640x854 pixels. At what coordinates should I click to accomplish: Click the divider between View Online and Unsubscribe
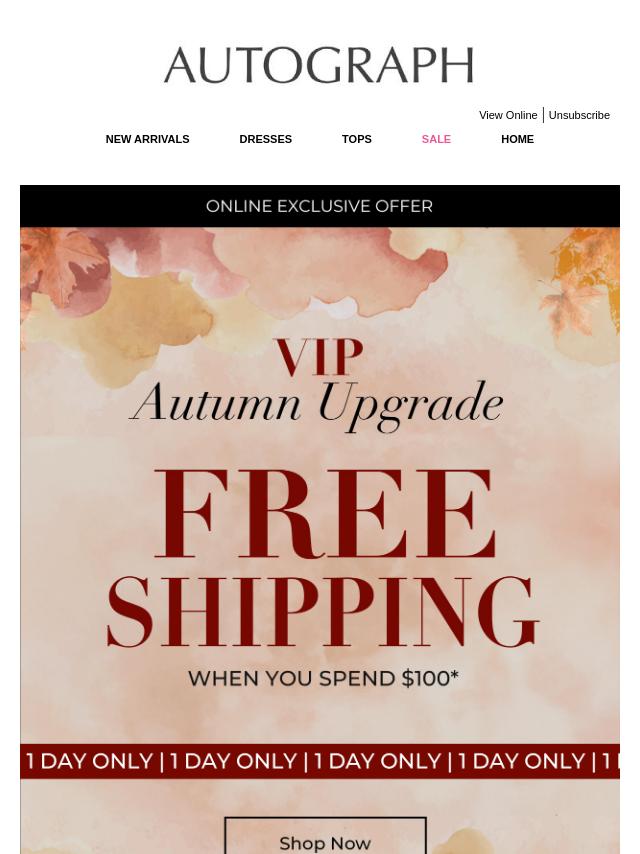543,115
